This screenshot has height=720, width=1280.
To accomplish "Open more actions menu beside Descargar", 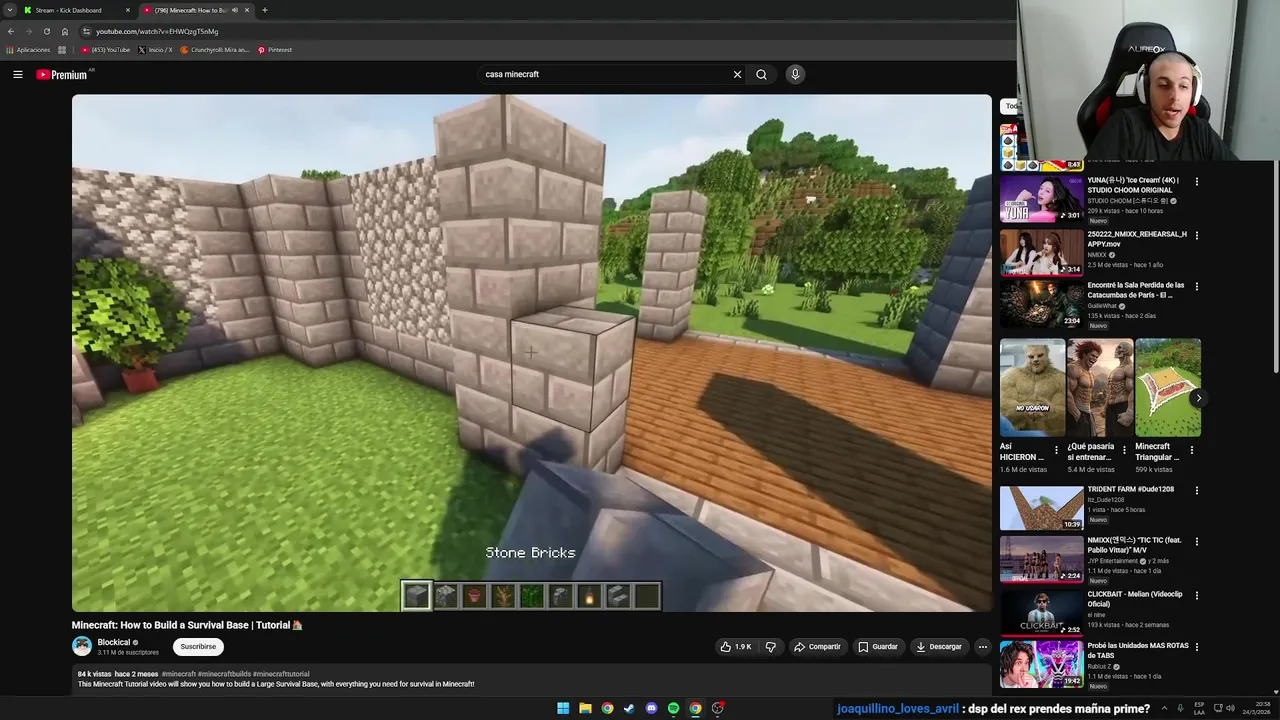I will point(982,647).
